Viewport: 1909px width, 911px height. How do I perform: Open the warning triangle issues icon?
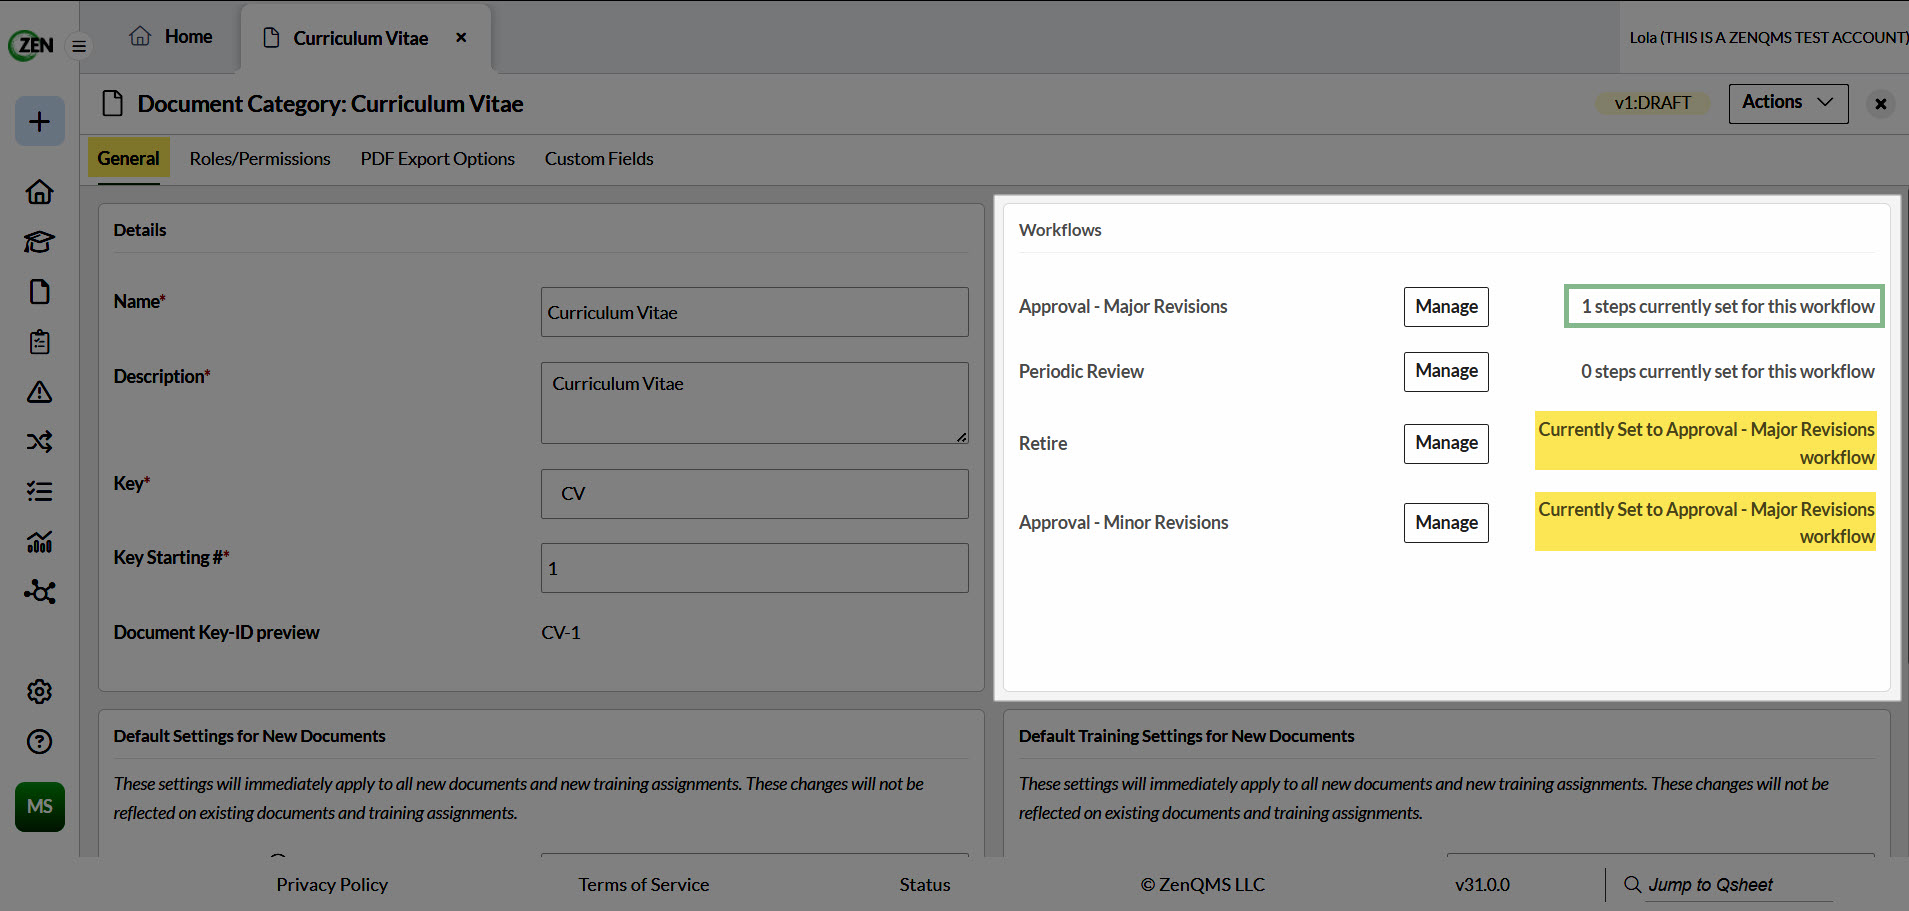[x=40, y=392]
